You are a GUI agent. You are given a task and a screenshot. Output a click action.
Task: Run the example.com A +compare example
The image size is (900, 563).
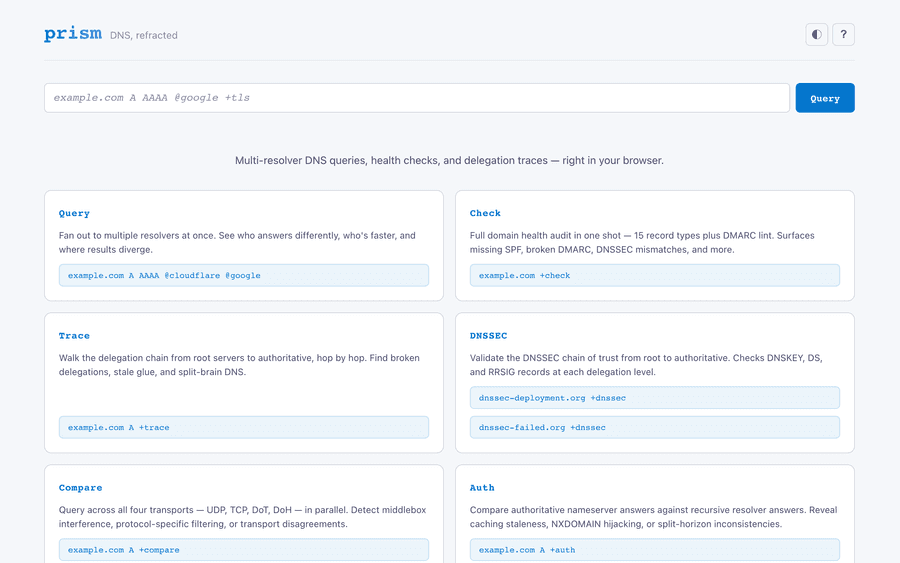pyautogui.click(x=243, y=550)
